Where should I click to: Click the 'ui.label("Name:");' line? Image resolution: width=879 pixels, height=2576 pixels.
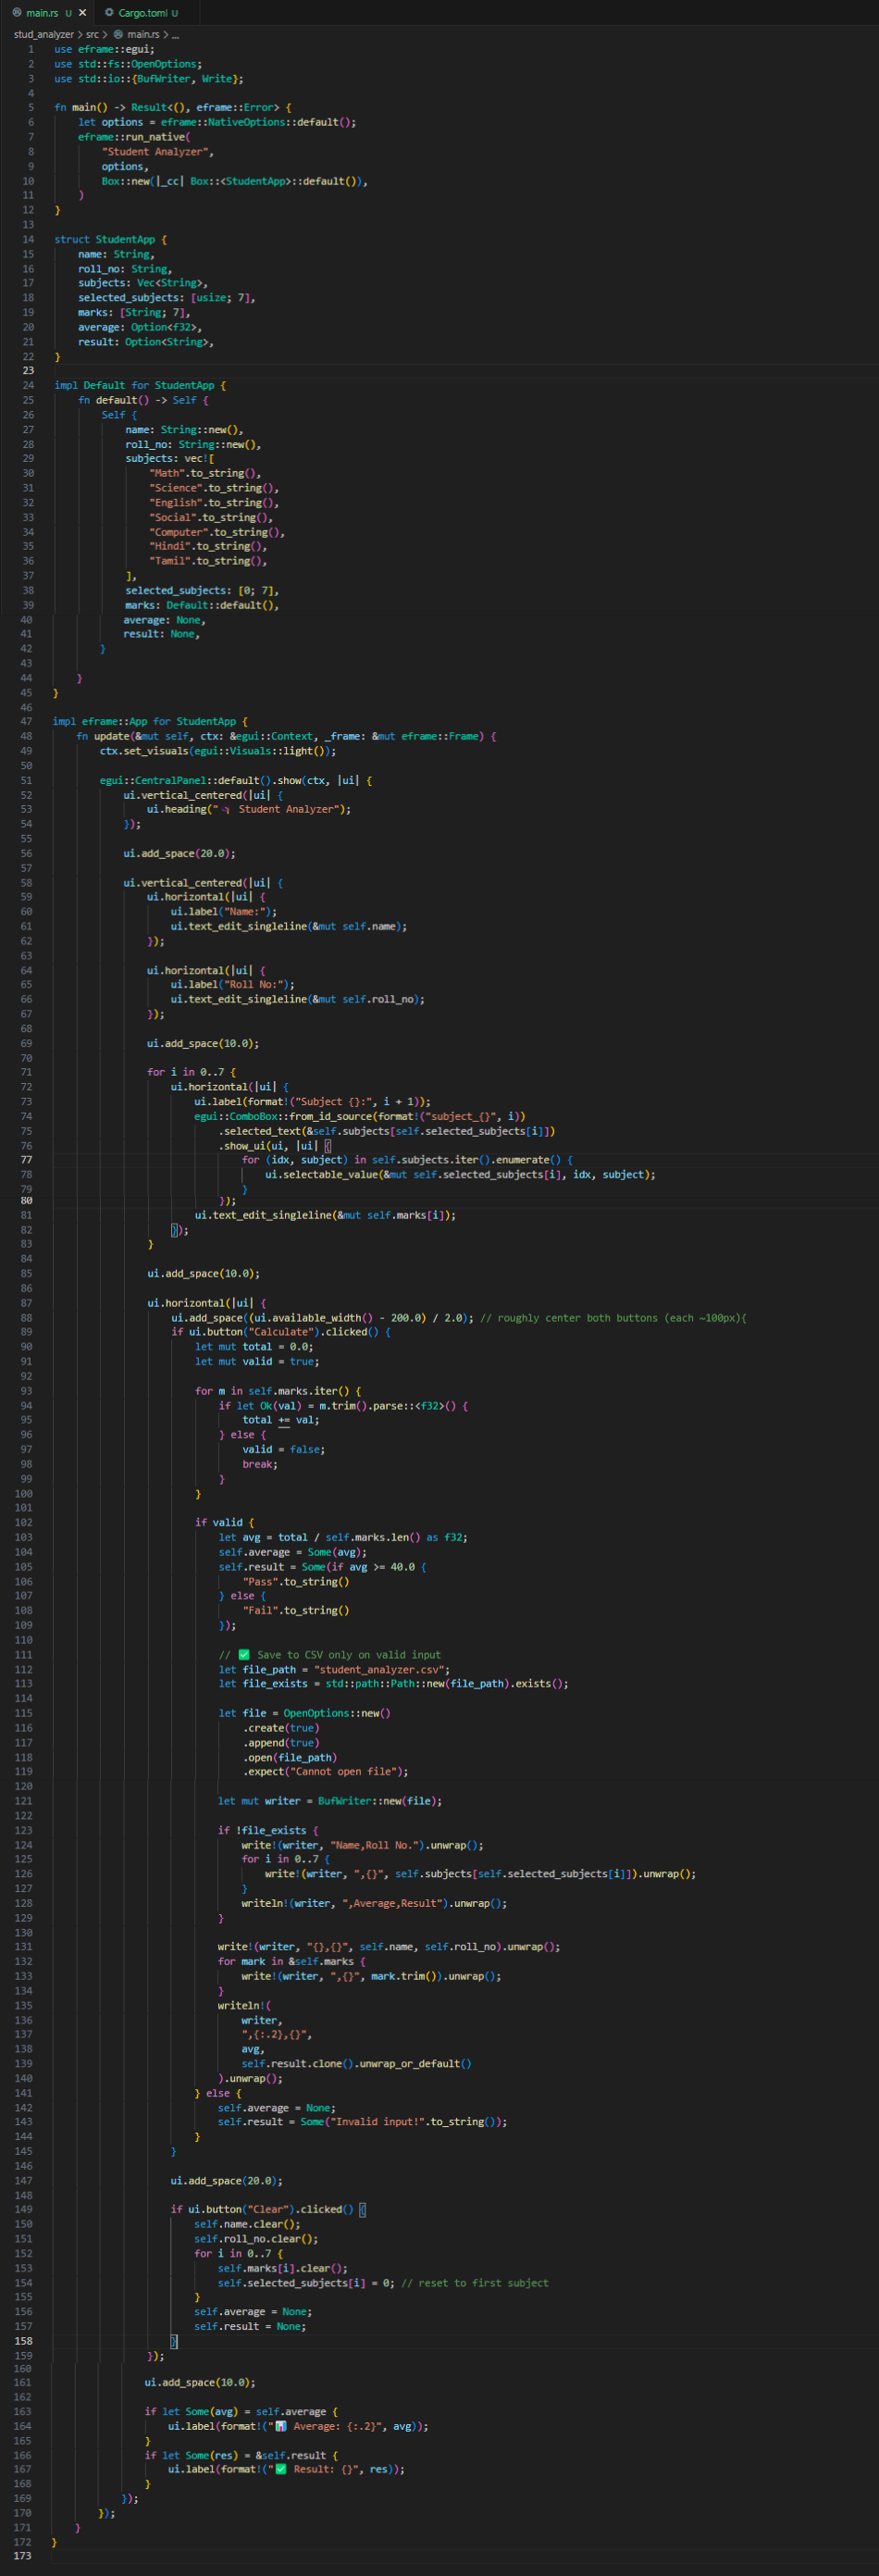coord(224,912)
